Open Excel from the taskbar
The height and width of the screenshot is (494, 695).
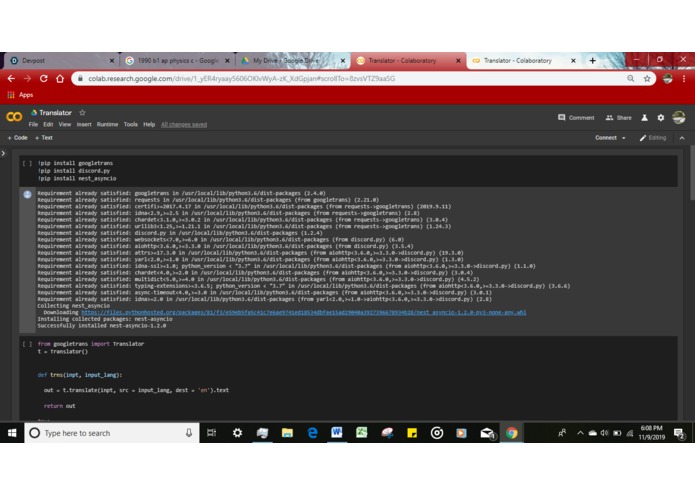tap(362, 433)
